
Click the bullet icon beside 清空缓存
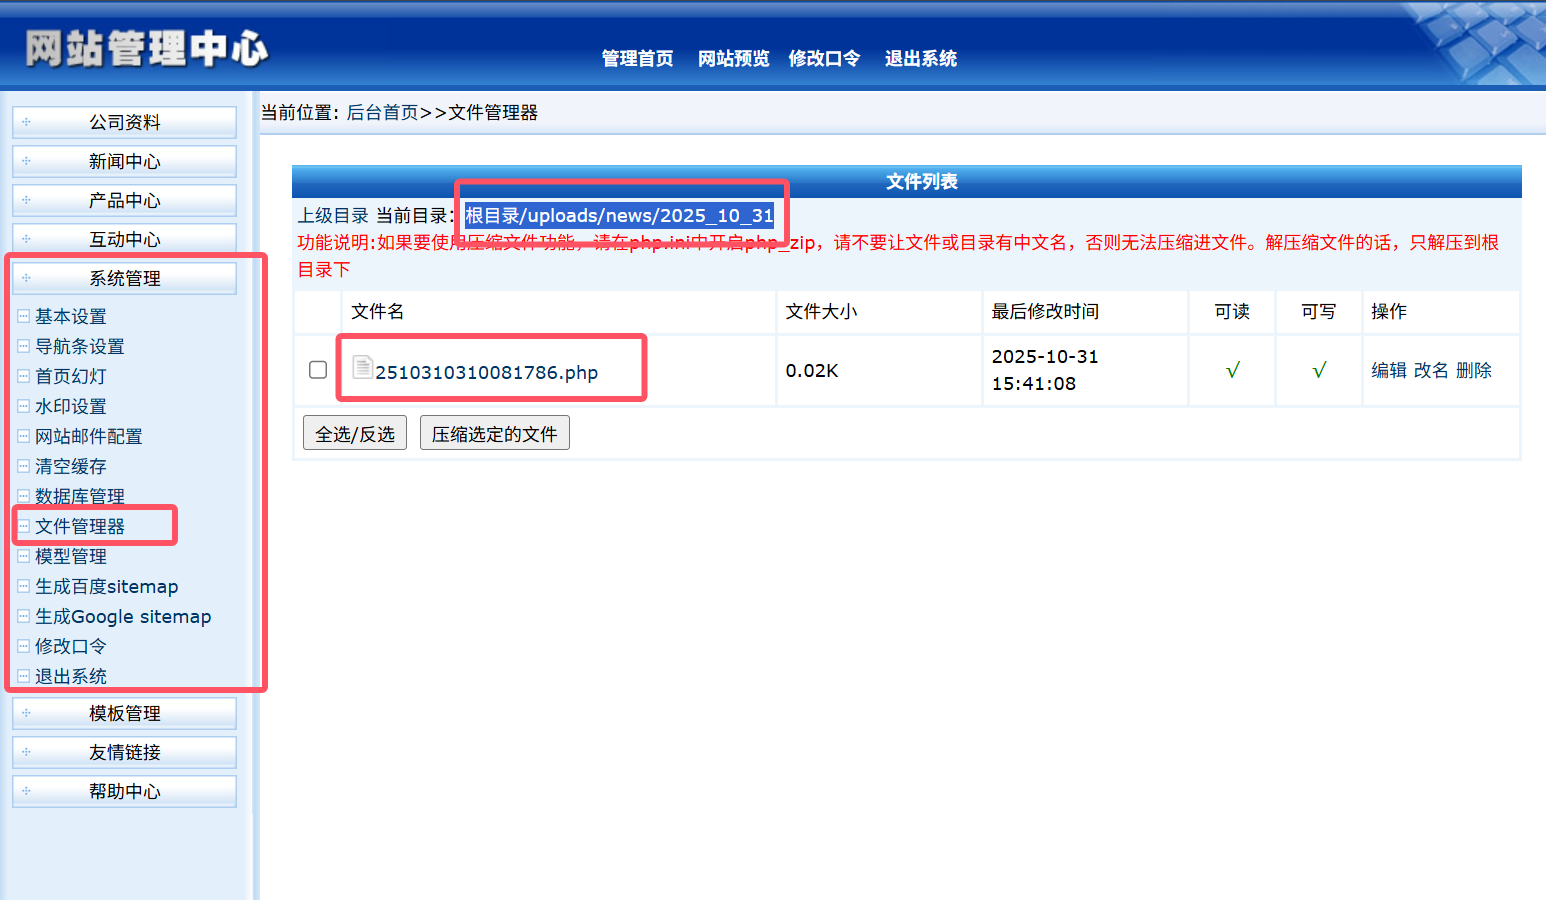24,466
